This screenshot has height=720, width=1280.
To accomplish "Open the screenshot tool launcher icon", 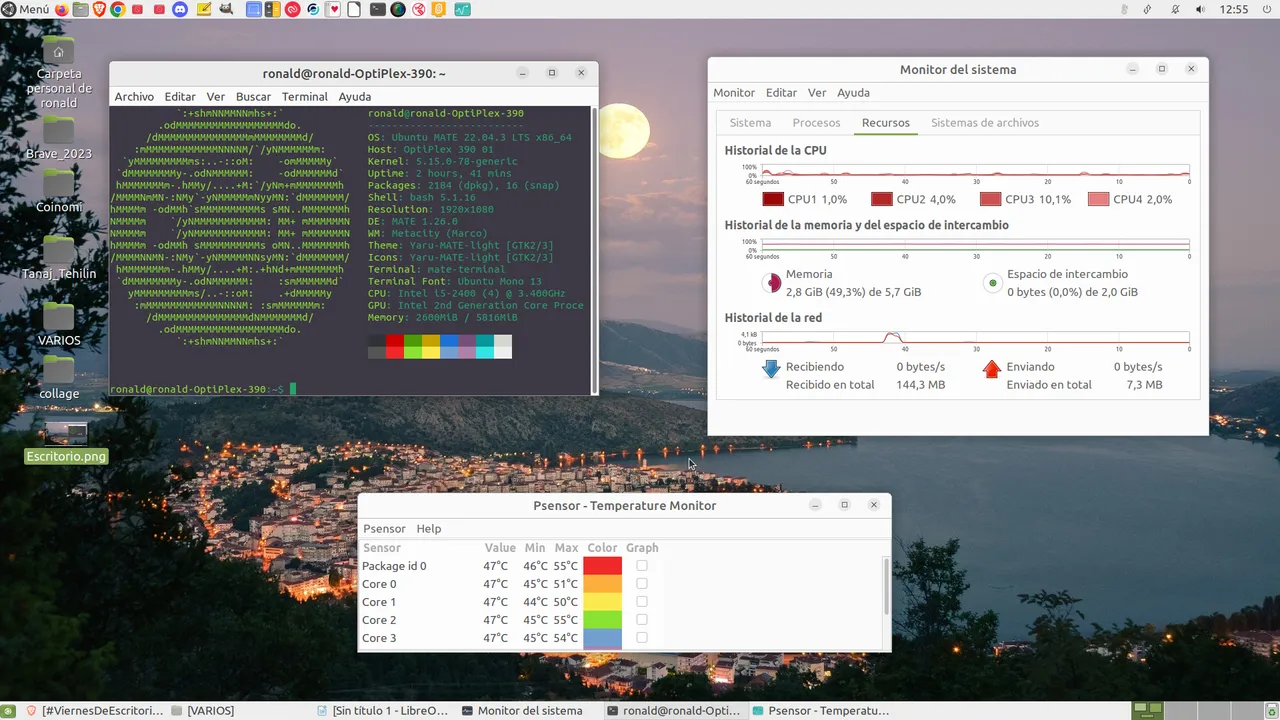I will pyautogui.click(x=254, y=9).
